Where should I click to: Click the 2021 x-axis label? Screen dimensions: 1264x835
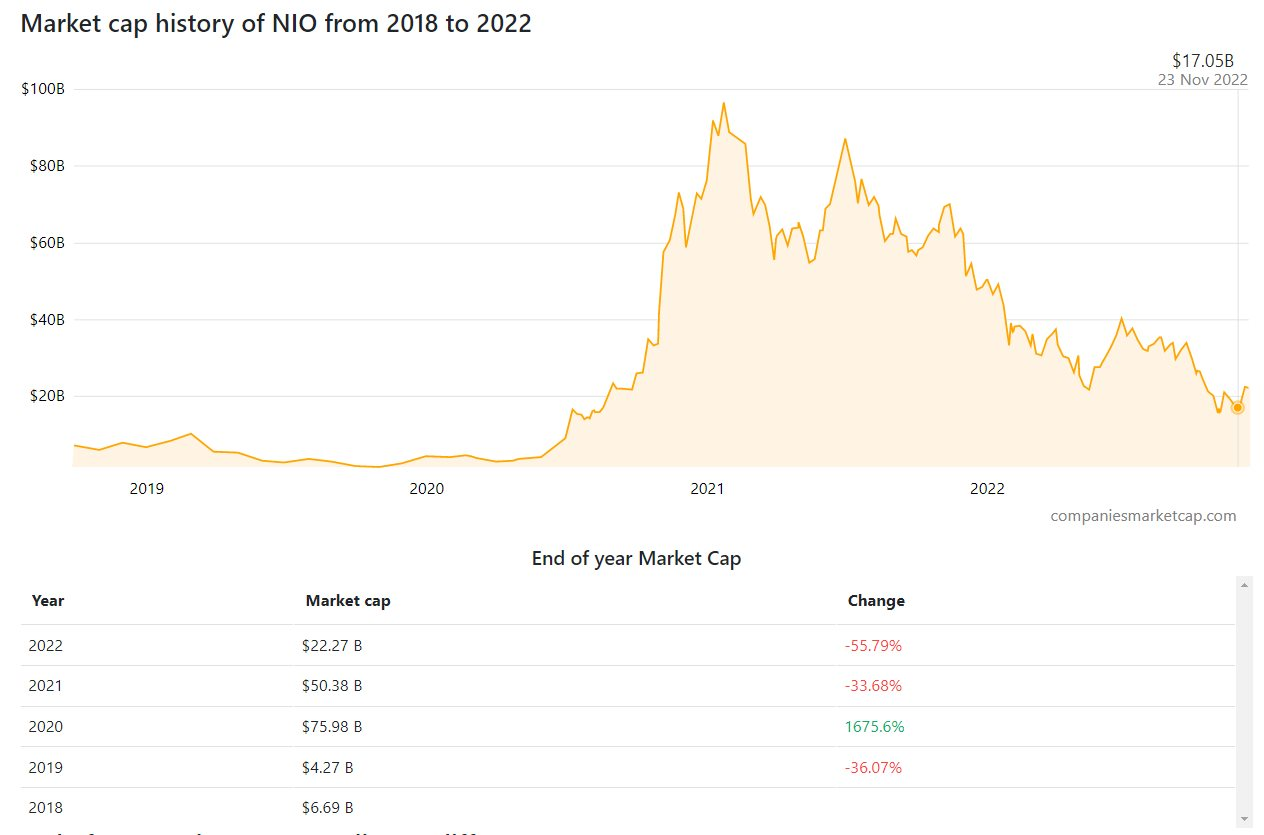(707, 489)
